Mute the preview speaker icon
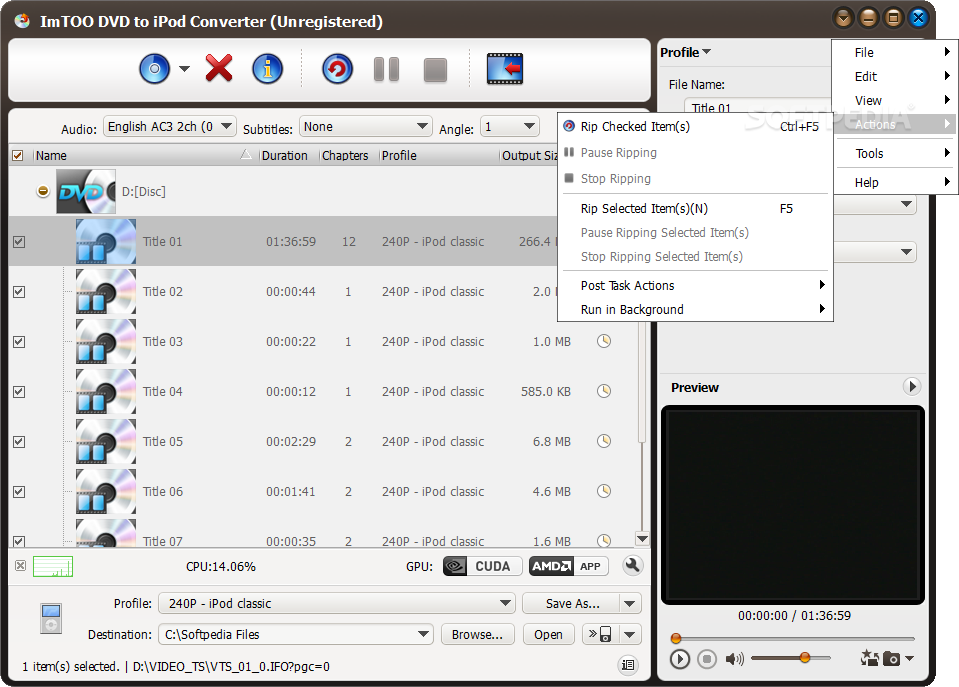This screenshot has width=959, height=687. (735, 659)
